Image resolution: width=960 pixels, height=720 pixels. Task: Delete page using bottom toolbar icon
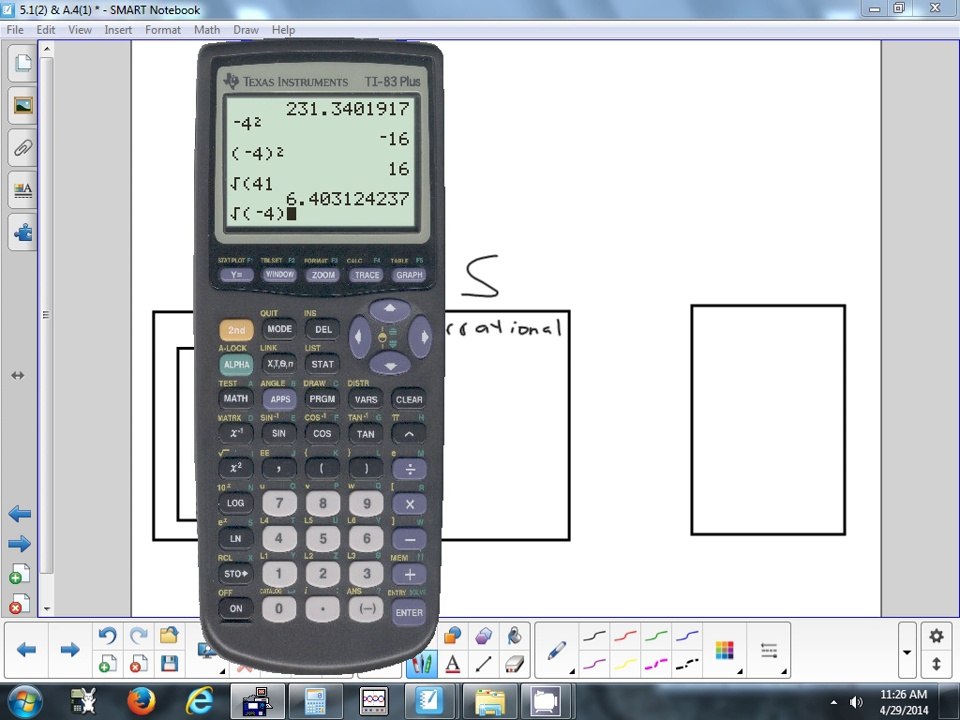click(138, 664)
